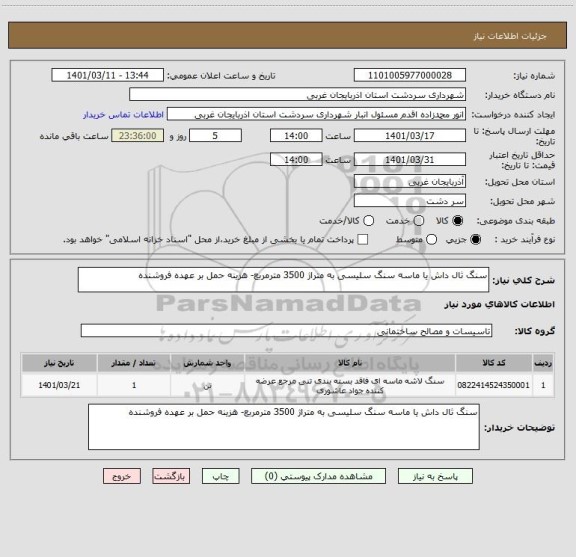Image resolution: width=576 pixels, height=557 pixels.
Task: Select the کالا radio button
Action: coord(458,221)
